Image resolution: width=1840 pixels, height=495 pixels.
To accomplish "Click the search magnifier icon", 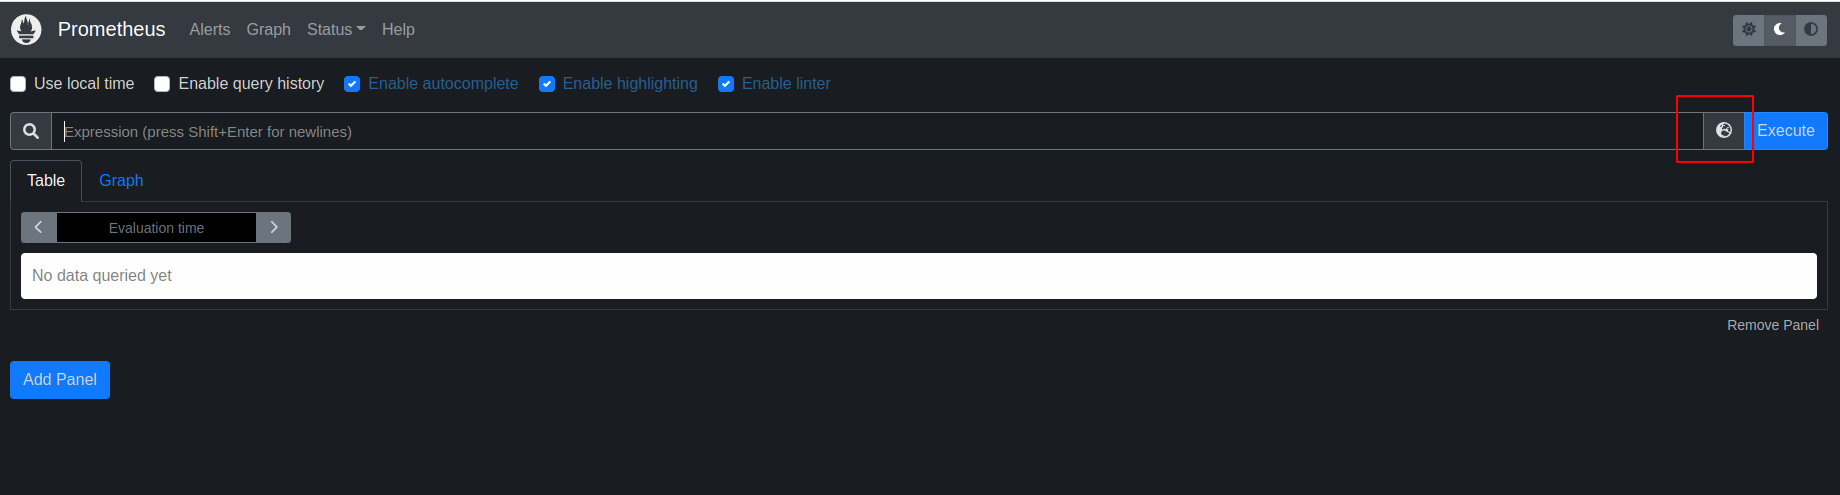I will tap(31, 131).
